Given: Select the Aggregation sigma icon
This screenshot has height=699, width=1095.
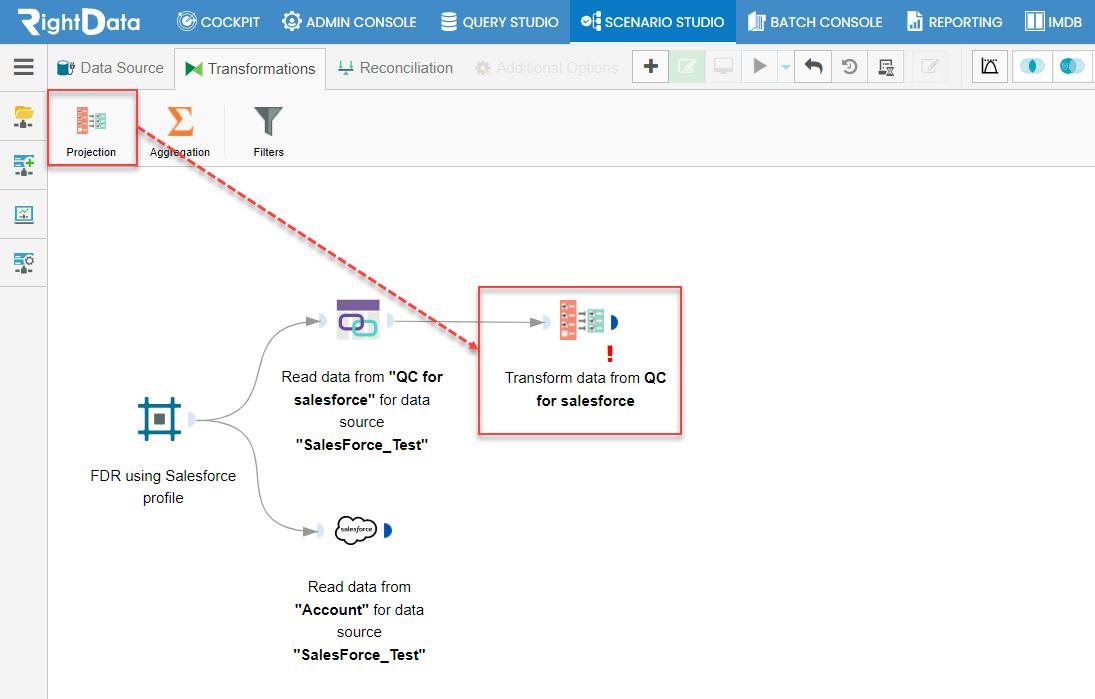Looking at the screenshot, I should pyautogui.click(x=180, y=121).
